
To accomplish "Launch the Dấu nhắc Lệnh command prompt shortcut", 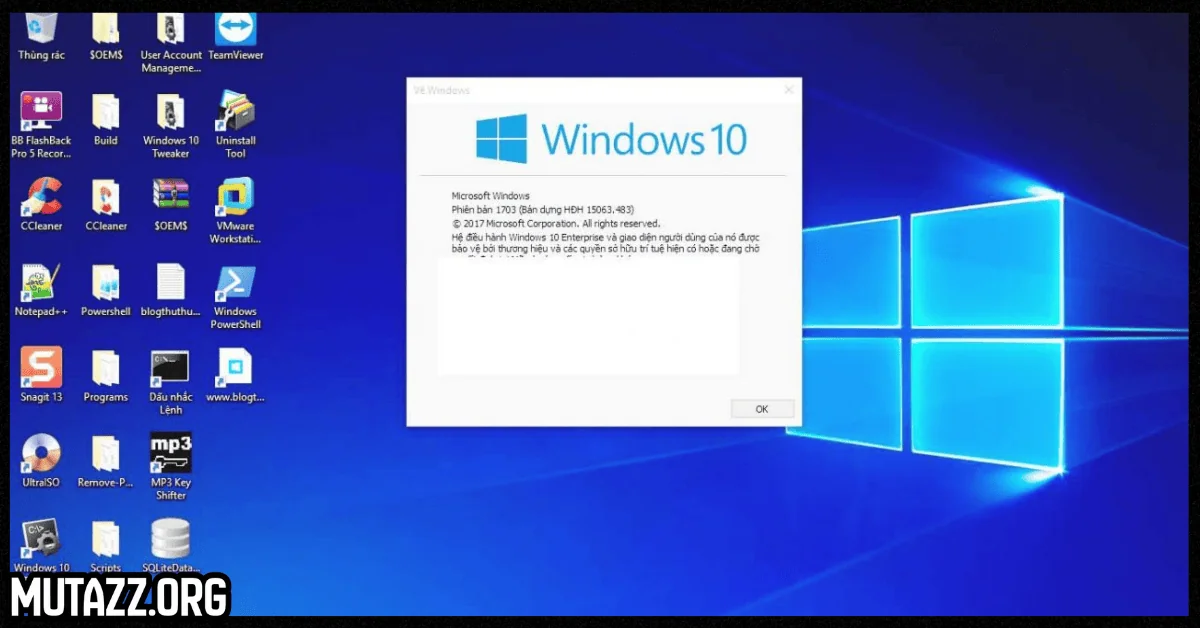I will point(170,368).
